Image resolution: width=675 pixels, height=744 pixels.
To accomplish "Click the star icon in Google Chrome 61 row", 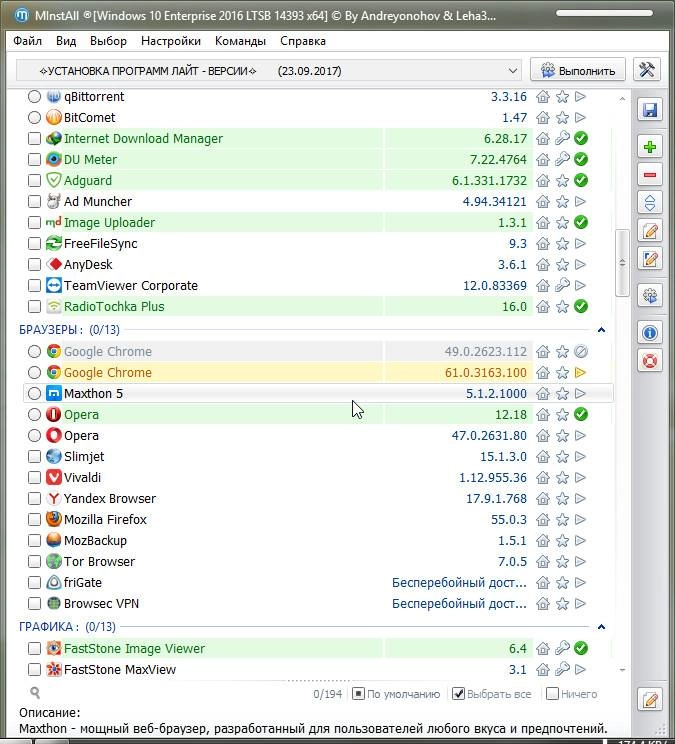I will click(562, 373).
